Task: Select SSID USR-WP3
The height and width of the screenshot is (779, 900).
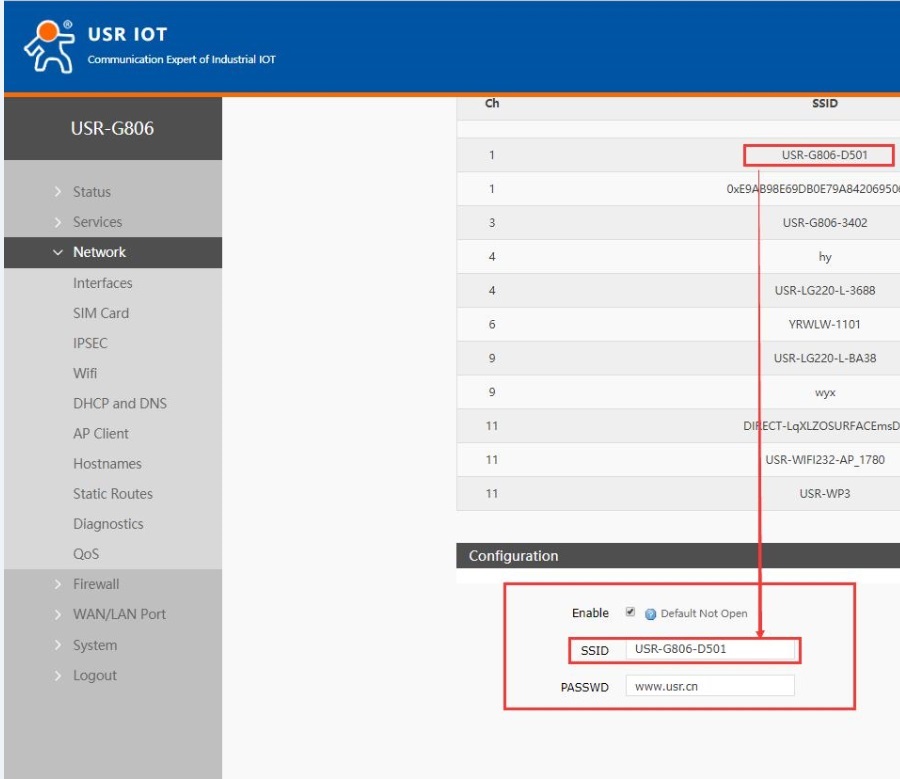Action: [825, 494]
